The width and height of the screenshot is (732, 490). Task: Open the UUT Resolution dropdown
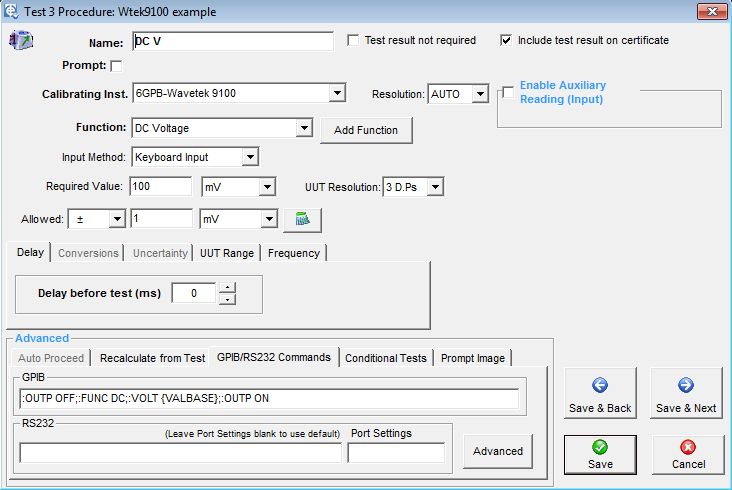pyautogui.click(x=435, y=187)
